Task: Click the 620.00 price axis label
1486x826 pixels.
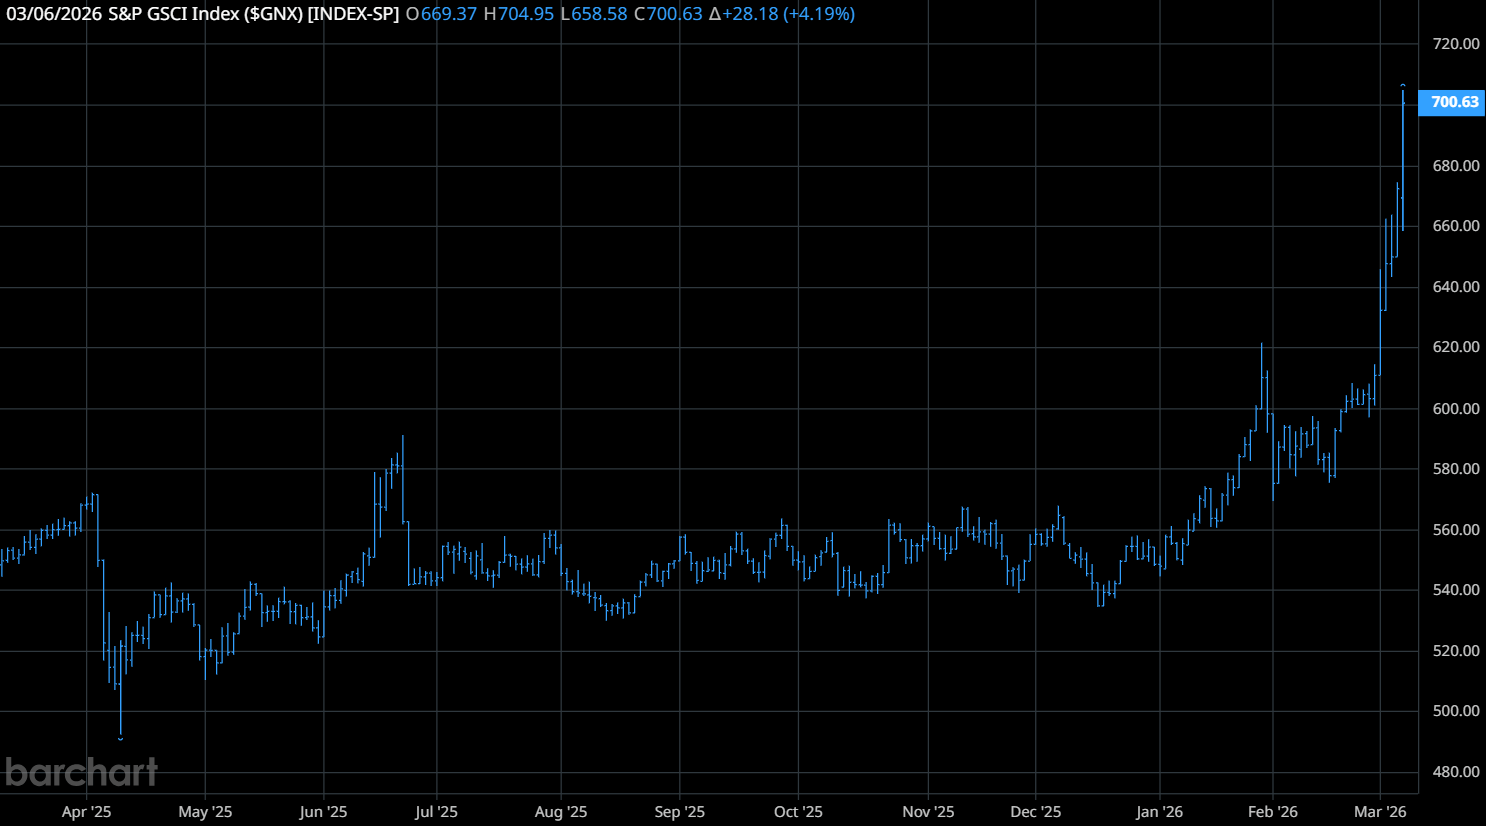Action: coord(1456,347)
